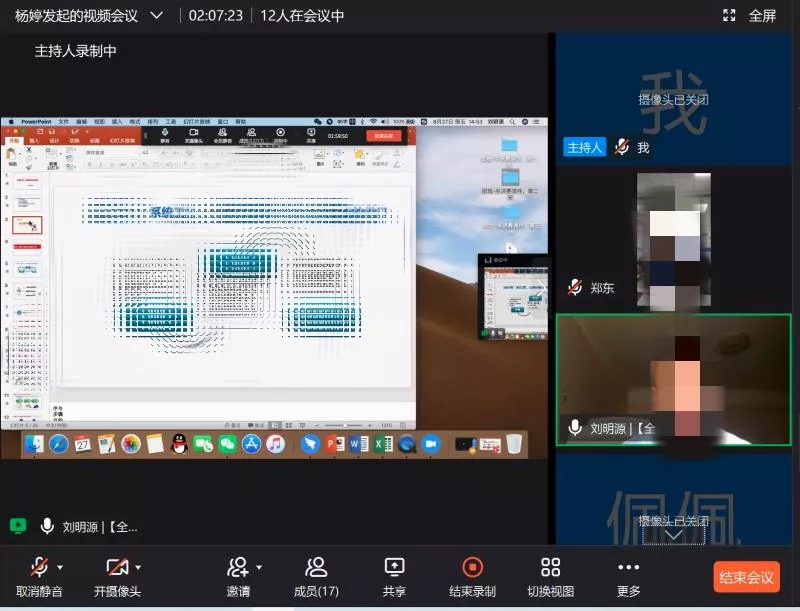Expand the participant list down chevron
The height and width of the screenshot is (611, 800).
[x=674, y=535]
